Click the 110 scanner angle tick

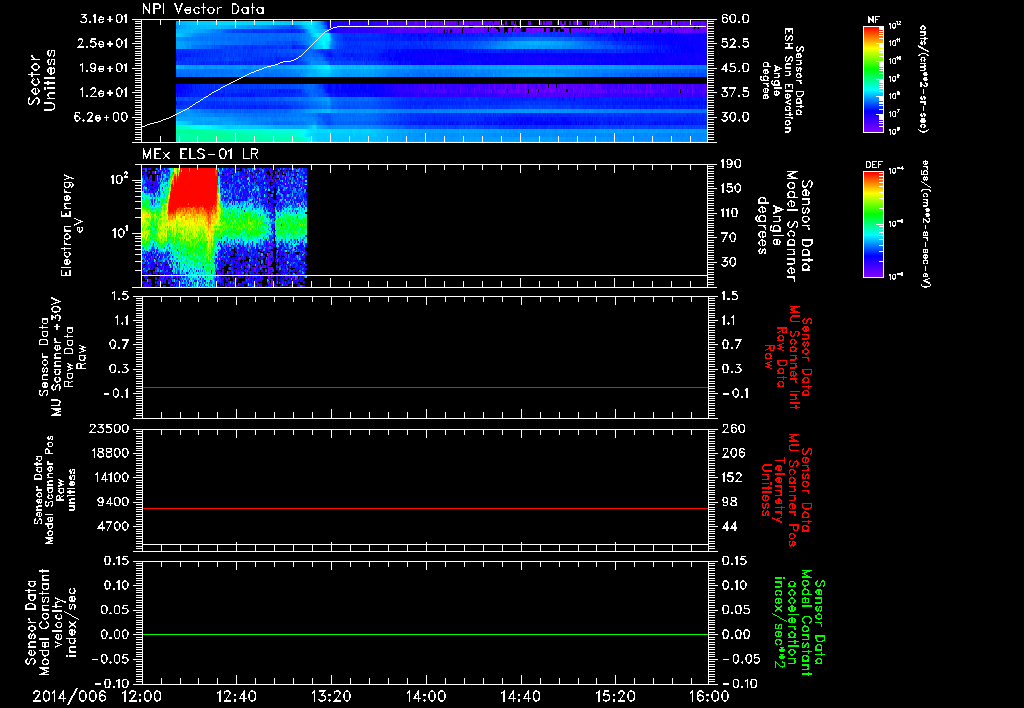[x=732, y=213]
